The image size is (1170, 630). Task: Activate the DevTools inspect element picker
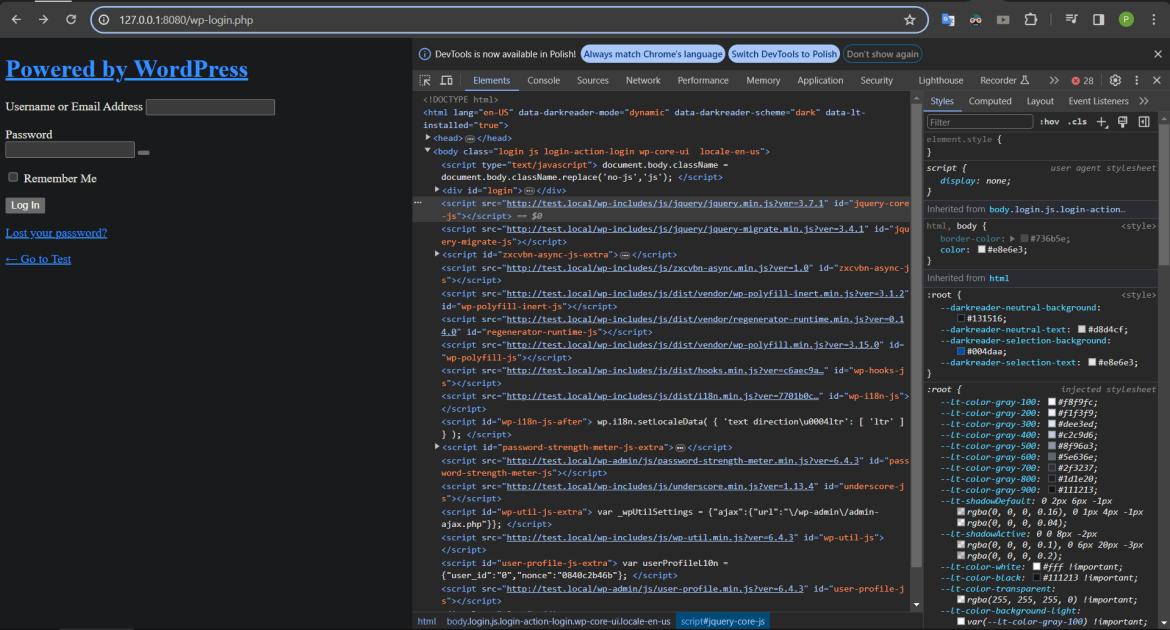coord(425,80)
